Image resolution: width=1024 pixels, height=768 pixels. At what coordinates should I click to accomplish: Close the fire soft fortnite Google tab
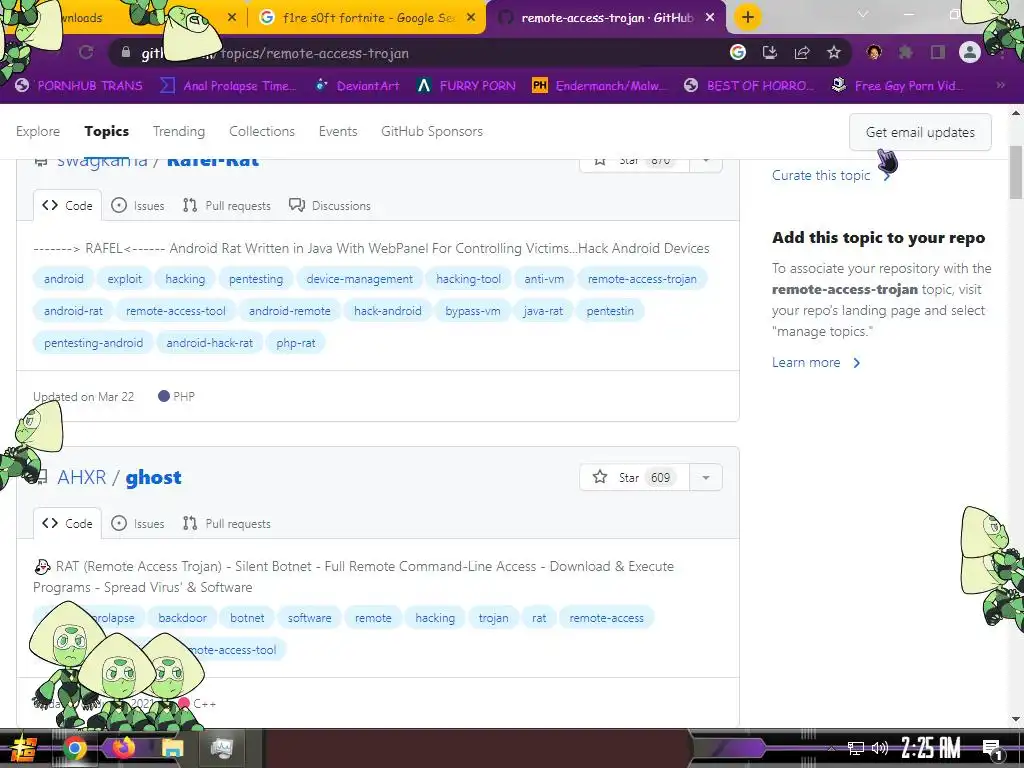(471, 18)
